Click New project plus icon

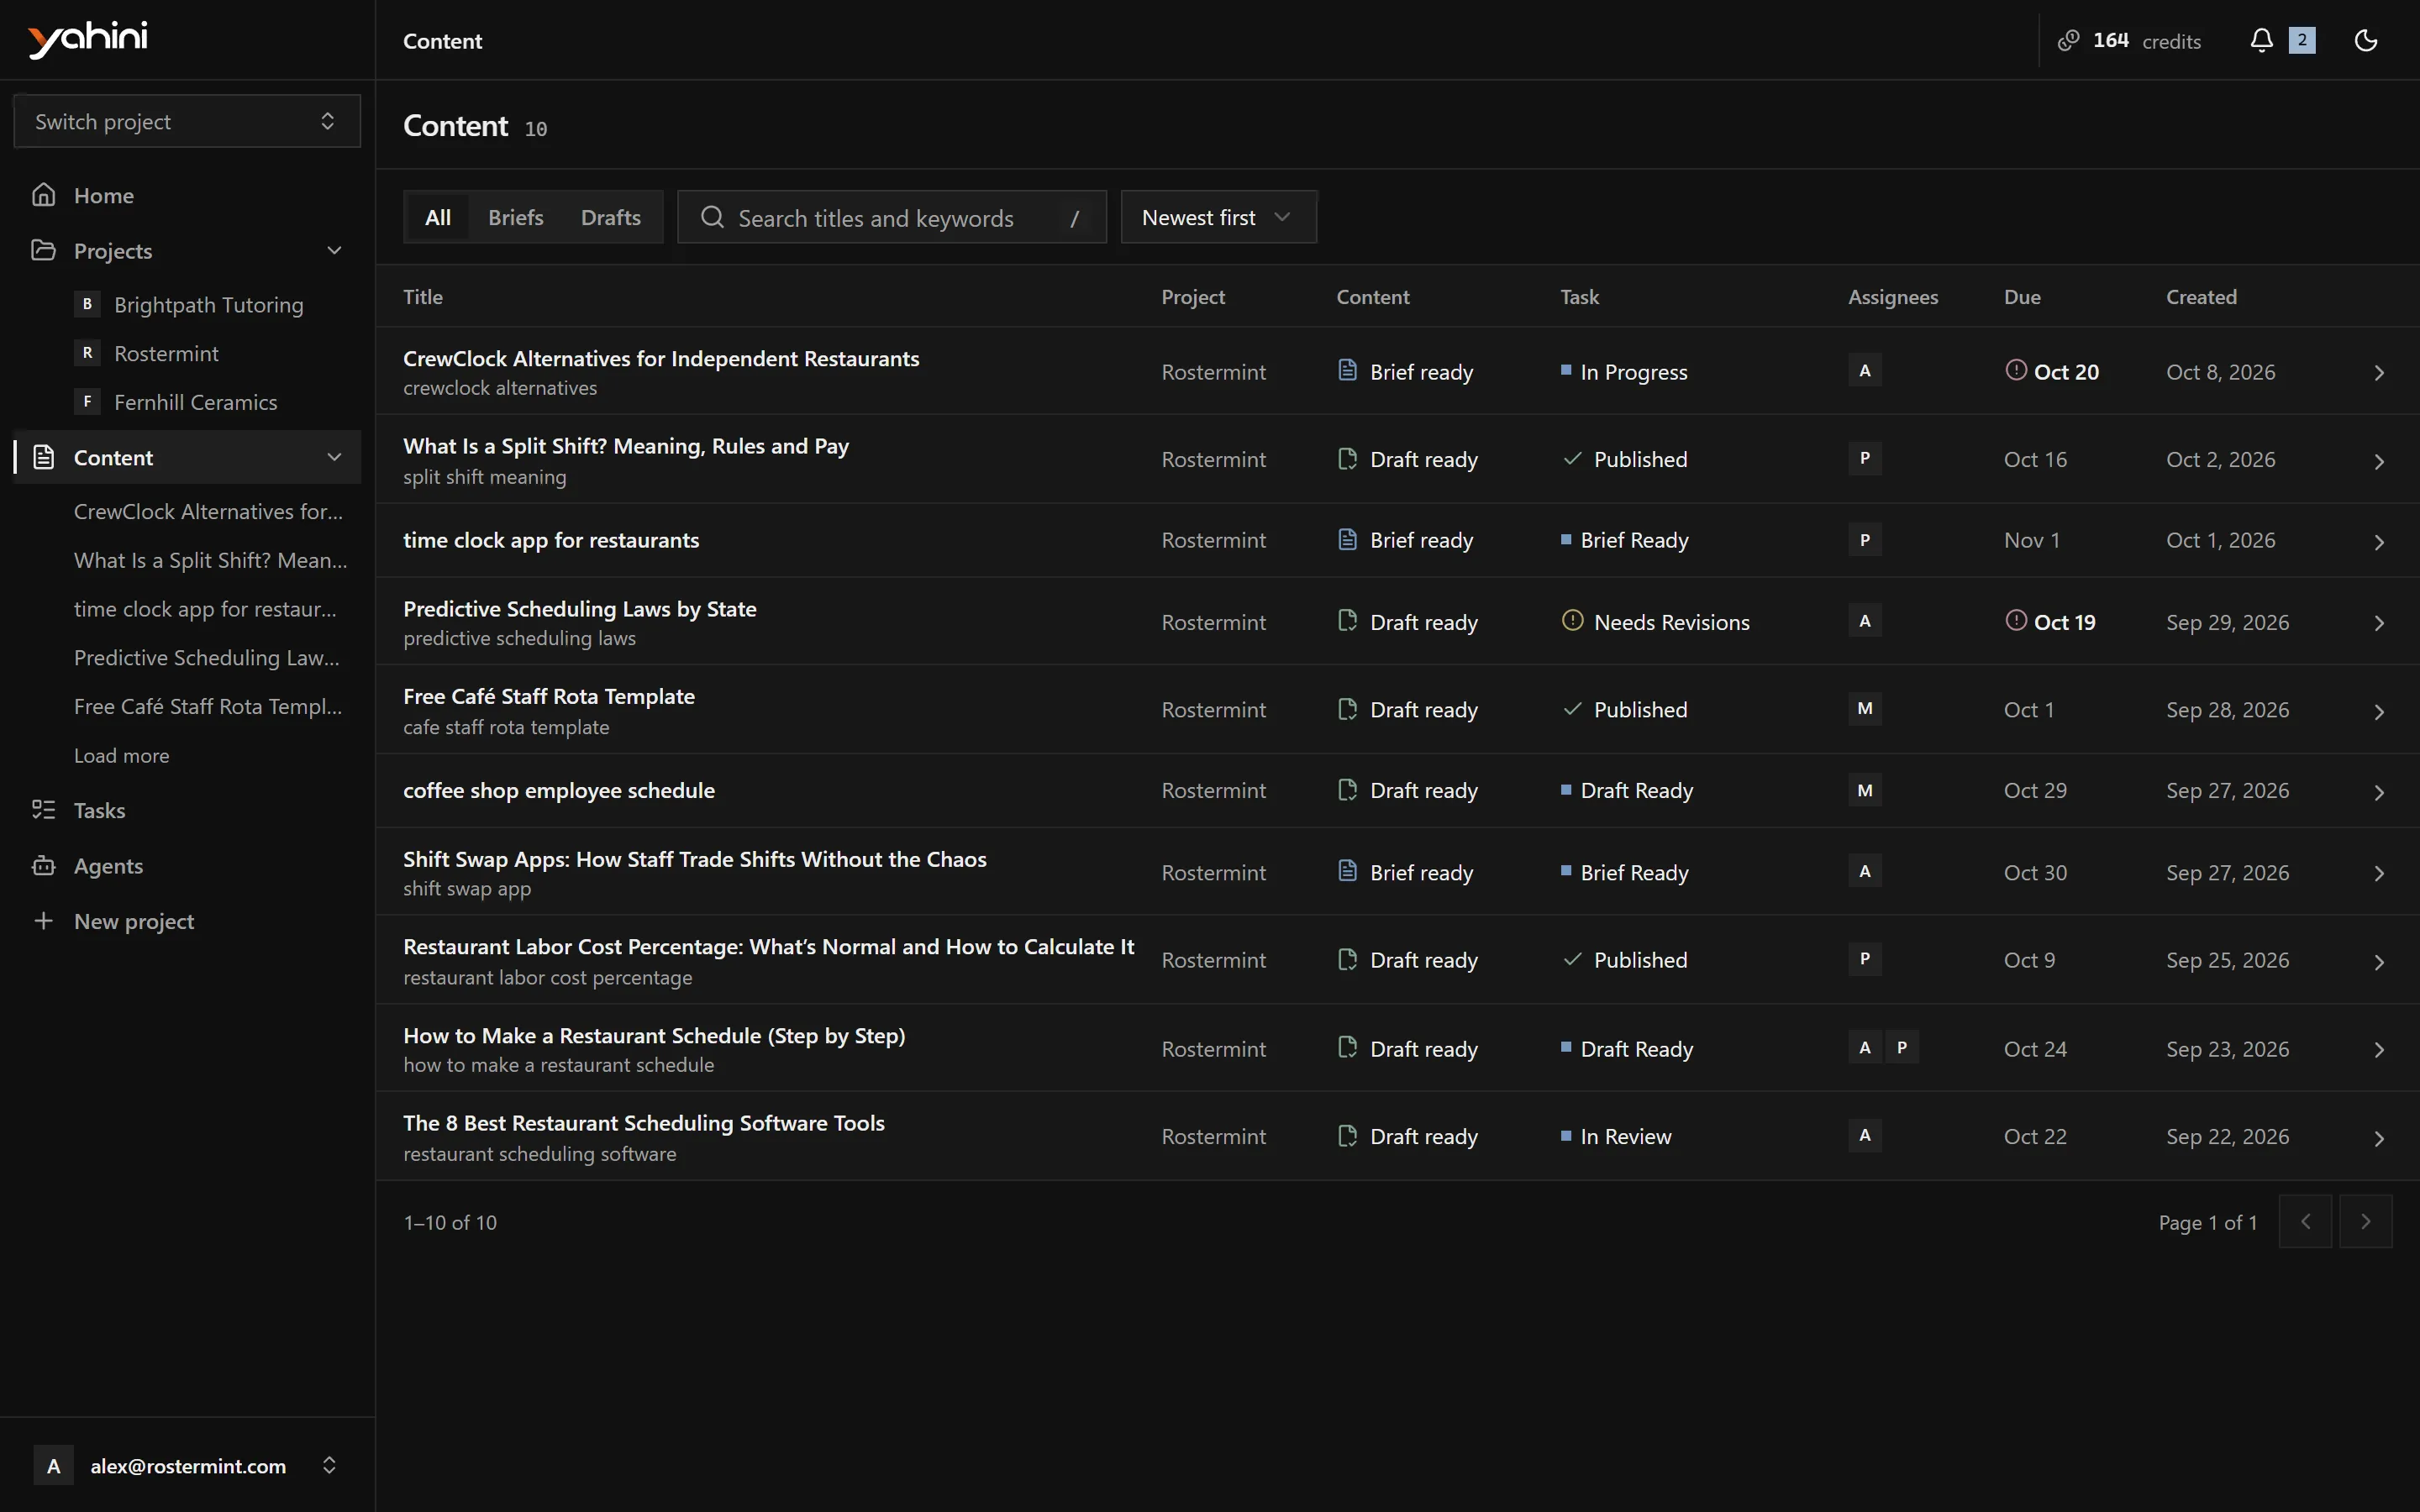point(43,921)
